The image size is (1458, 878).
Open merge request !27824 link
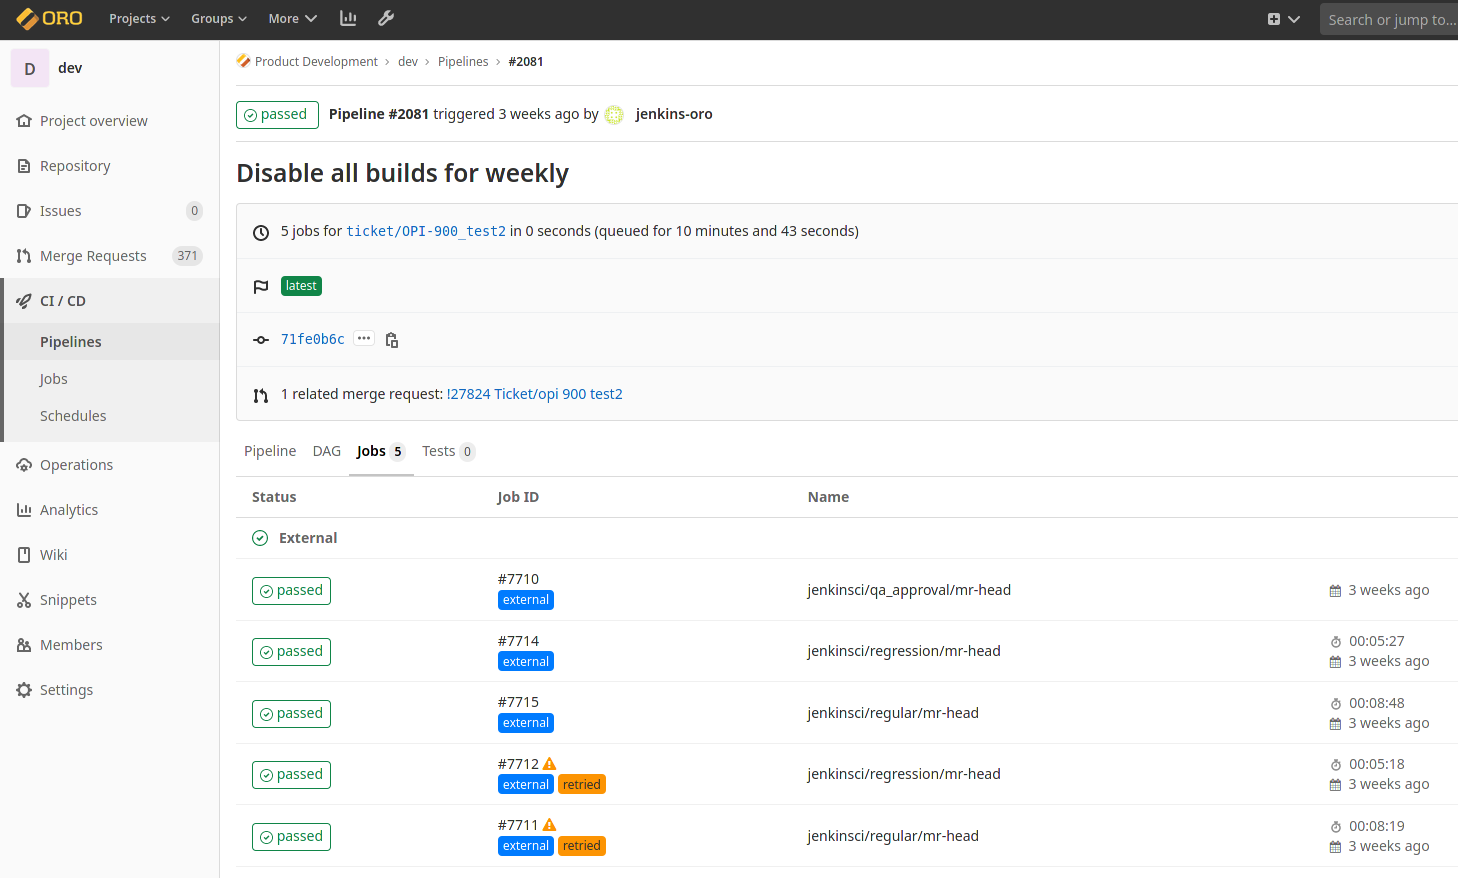[x=534, y=394]
